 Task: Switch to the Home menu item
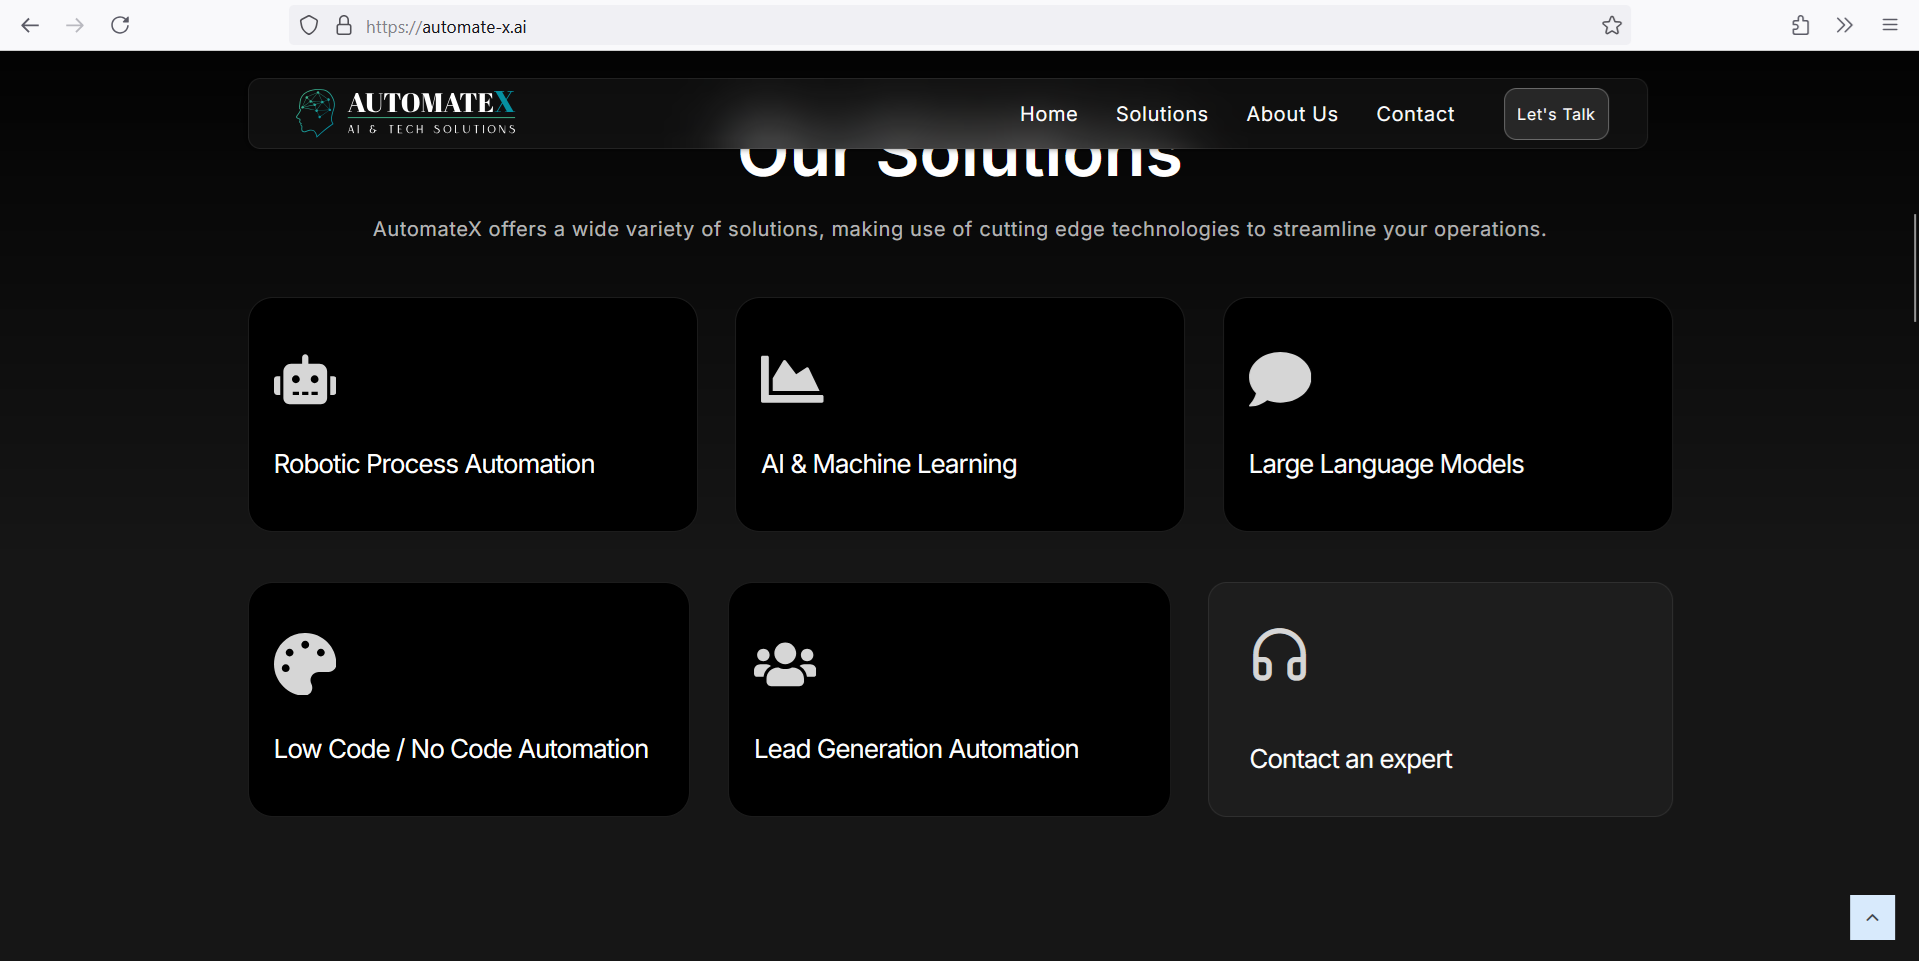pyautogui.click(x=1048, y=114)
